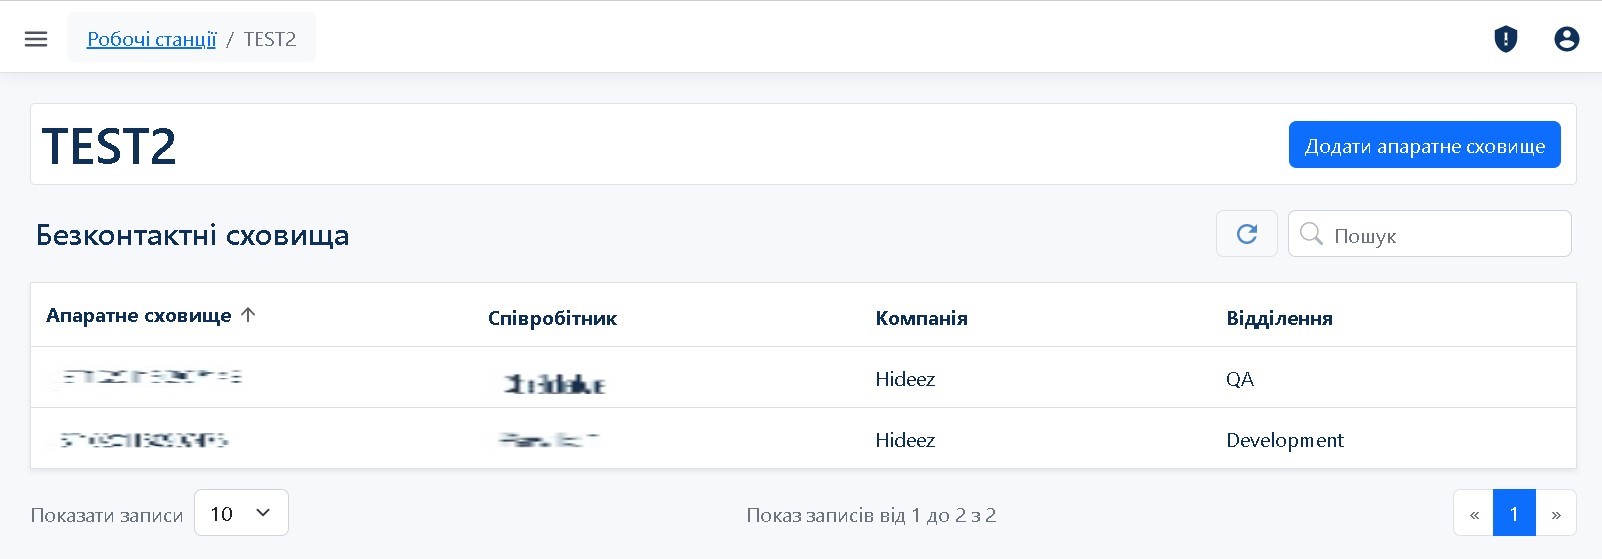This screenshot has width=1602, height=559.
Task: Toggle sort arrow on Апаратне сховище column
Action: (249, 315)
